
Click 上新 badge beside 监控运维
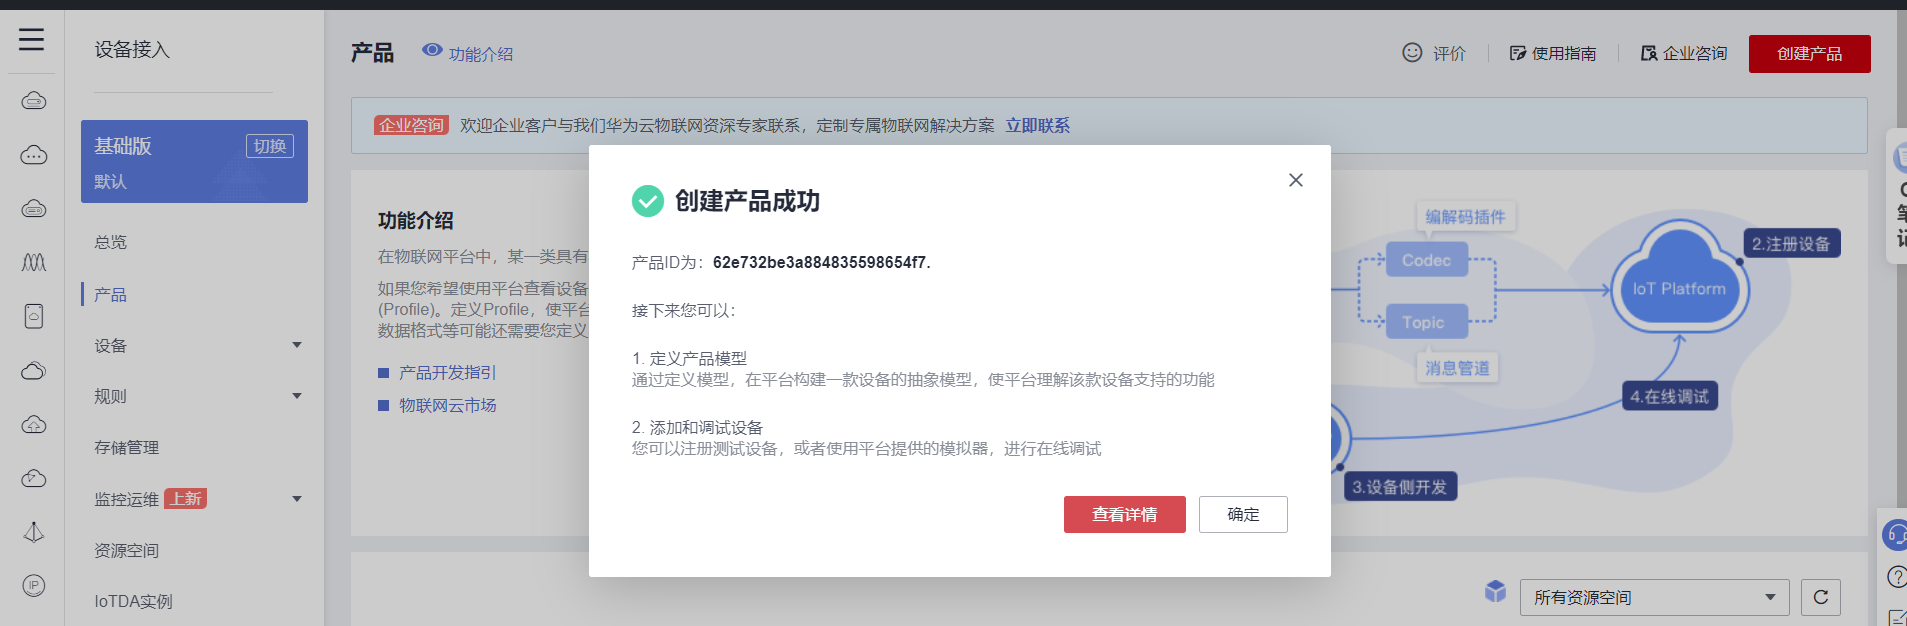(186, 499)
